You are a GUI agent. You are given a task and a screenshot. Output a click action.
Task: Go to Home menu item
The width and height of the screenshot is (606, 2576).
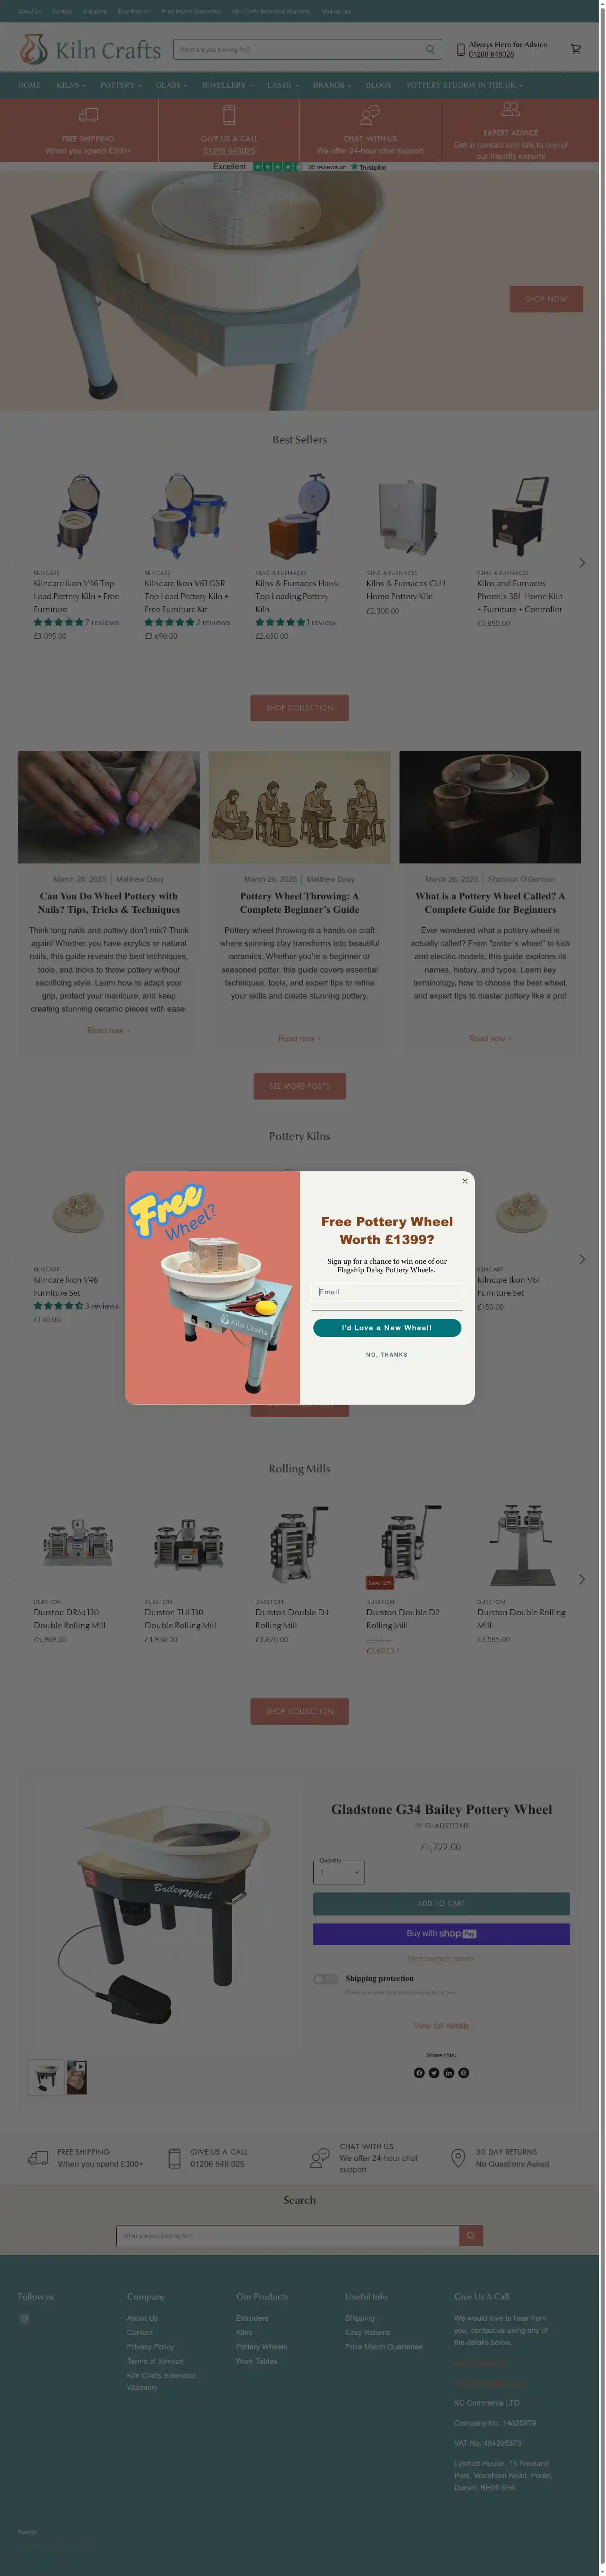pos(29,85)
